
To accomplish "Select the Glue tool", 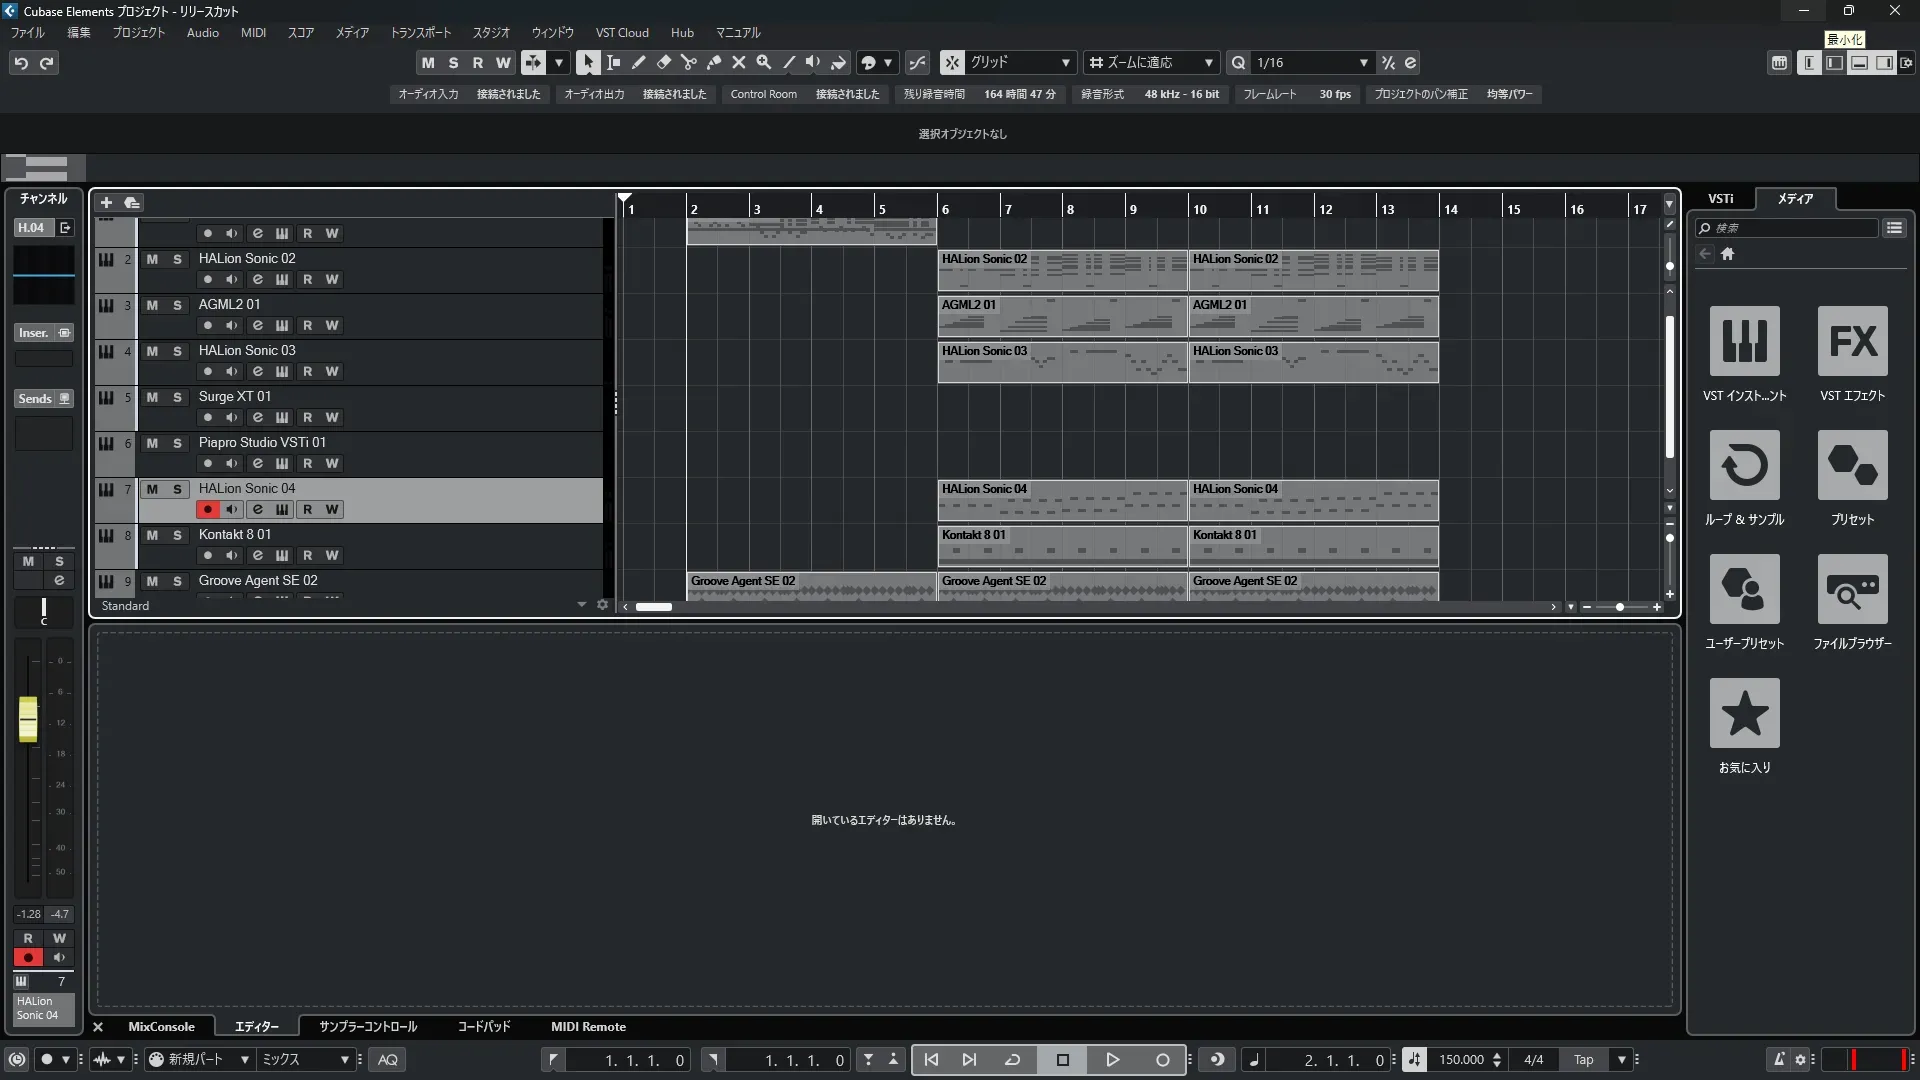I will pyautogui.click(x=713, y=62).
